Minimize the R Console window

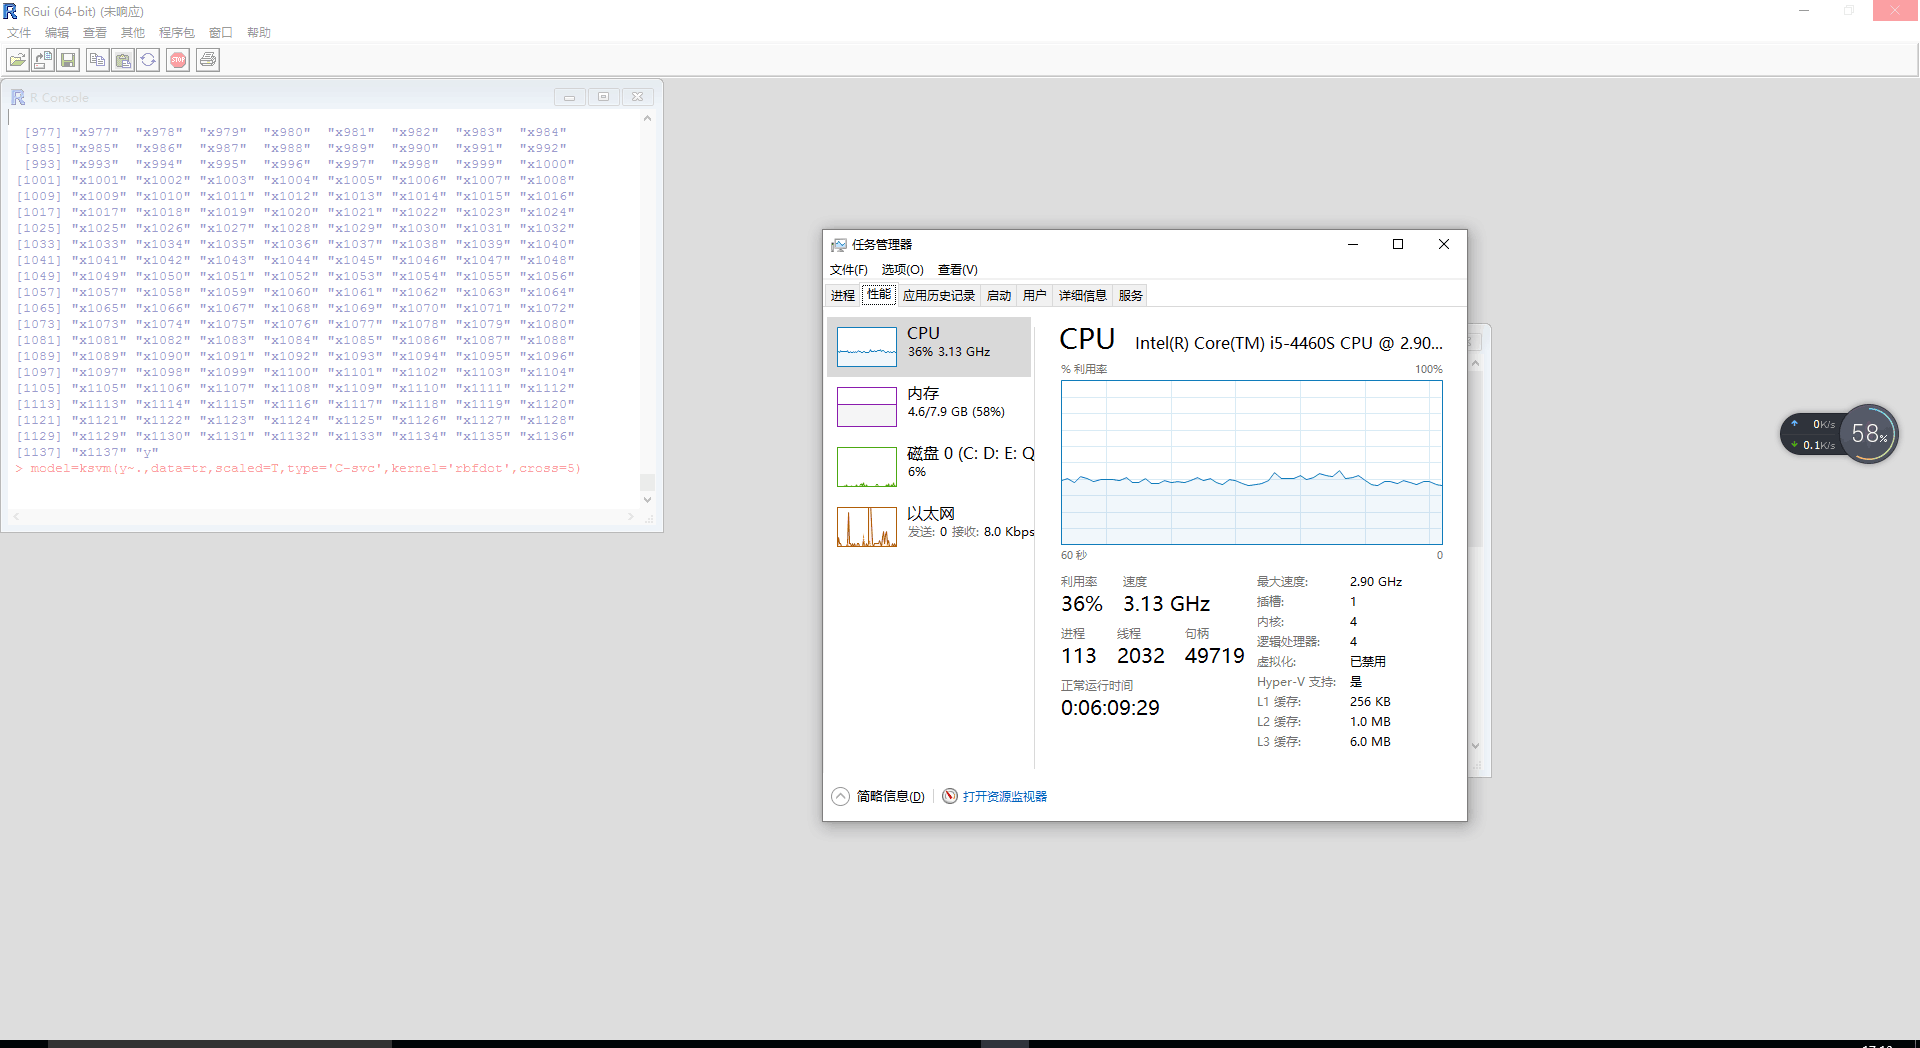[x=570, y=97]
